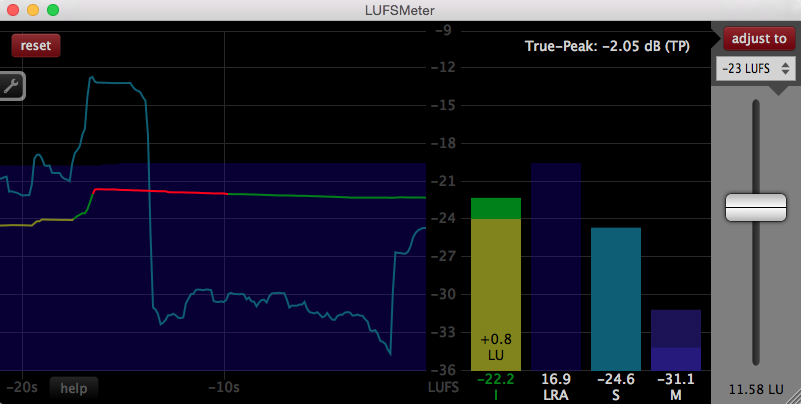Click the red reset button
The width and height of the screenshot is (801, 404).
[36, 45]
